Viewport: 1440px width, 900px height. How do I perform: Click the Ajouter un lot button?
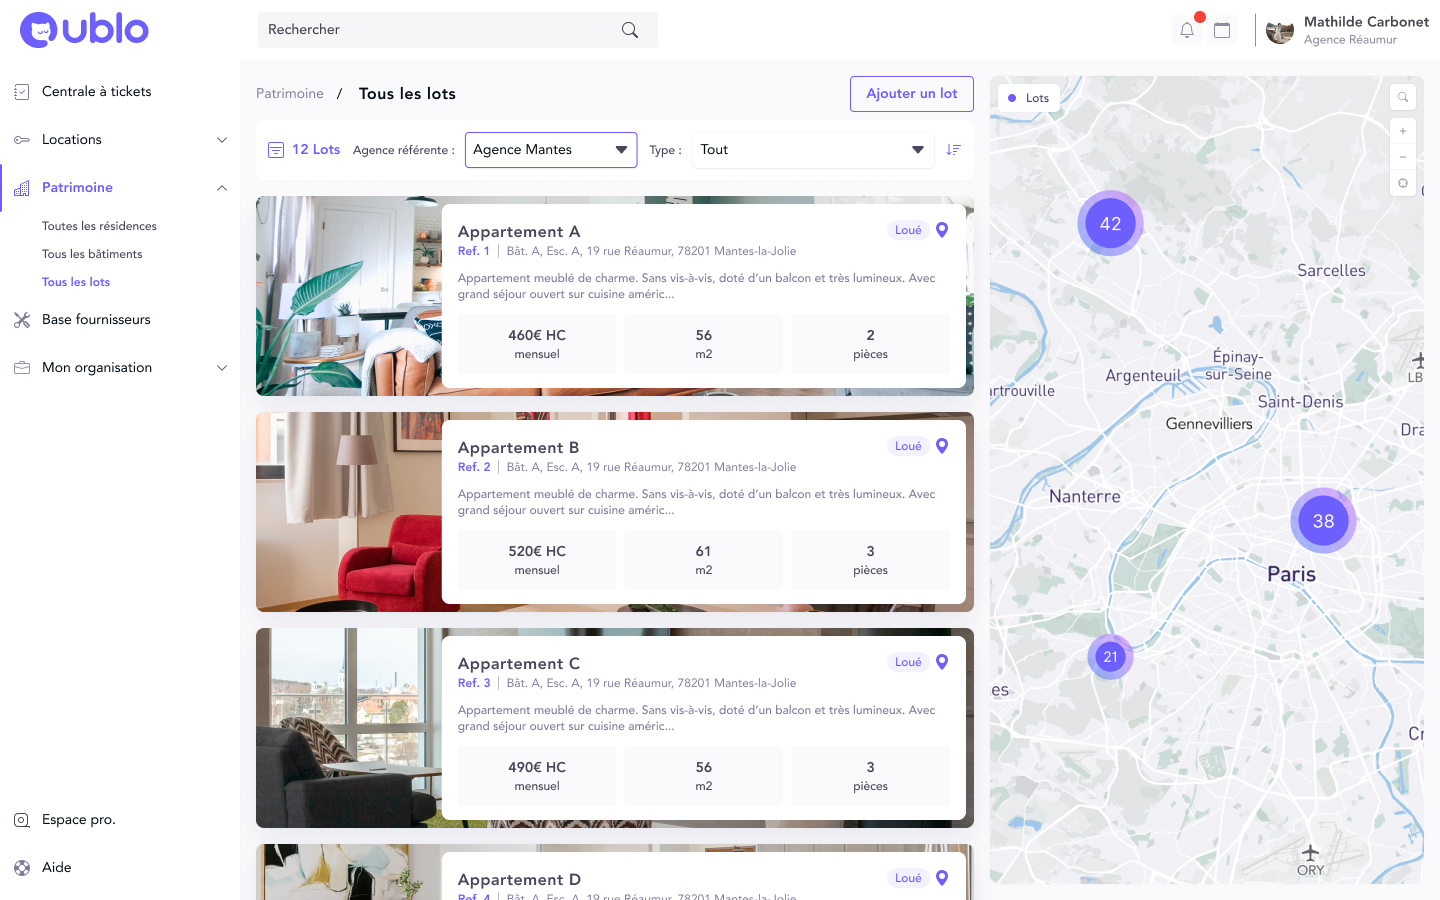click(911, 93)
